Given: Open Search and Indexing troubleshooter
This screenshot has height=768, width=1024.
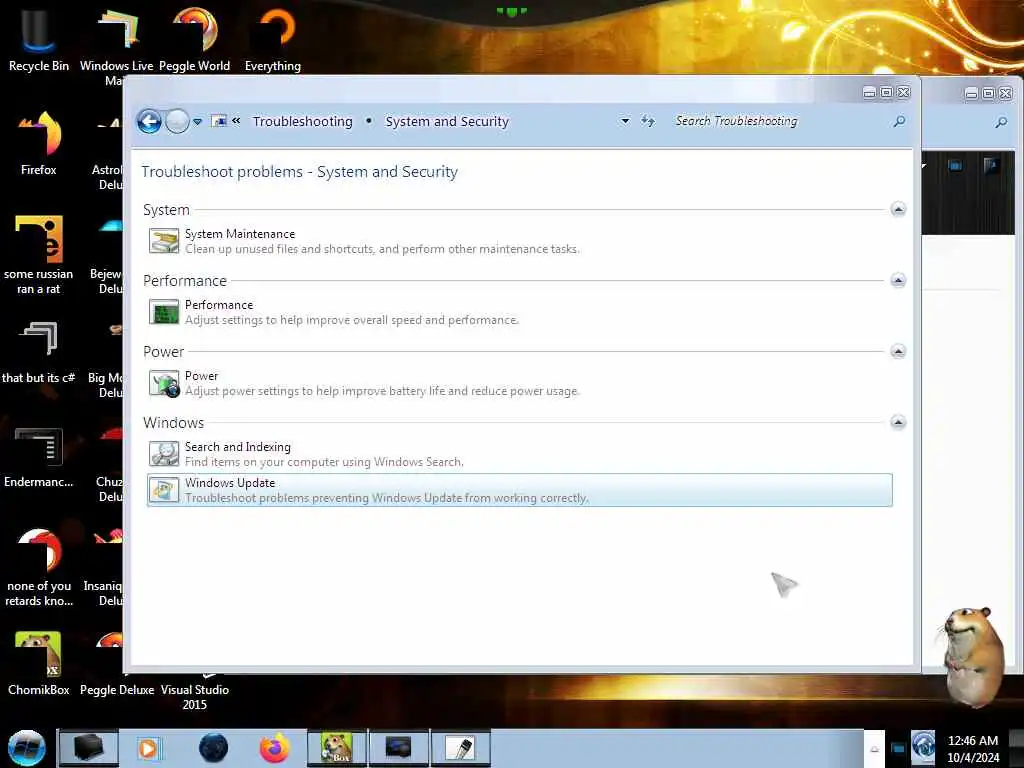Looking at the screenshot, I should tap(238, 447).
